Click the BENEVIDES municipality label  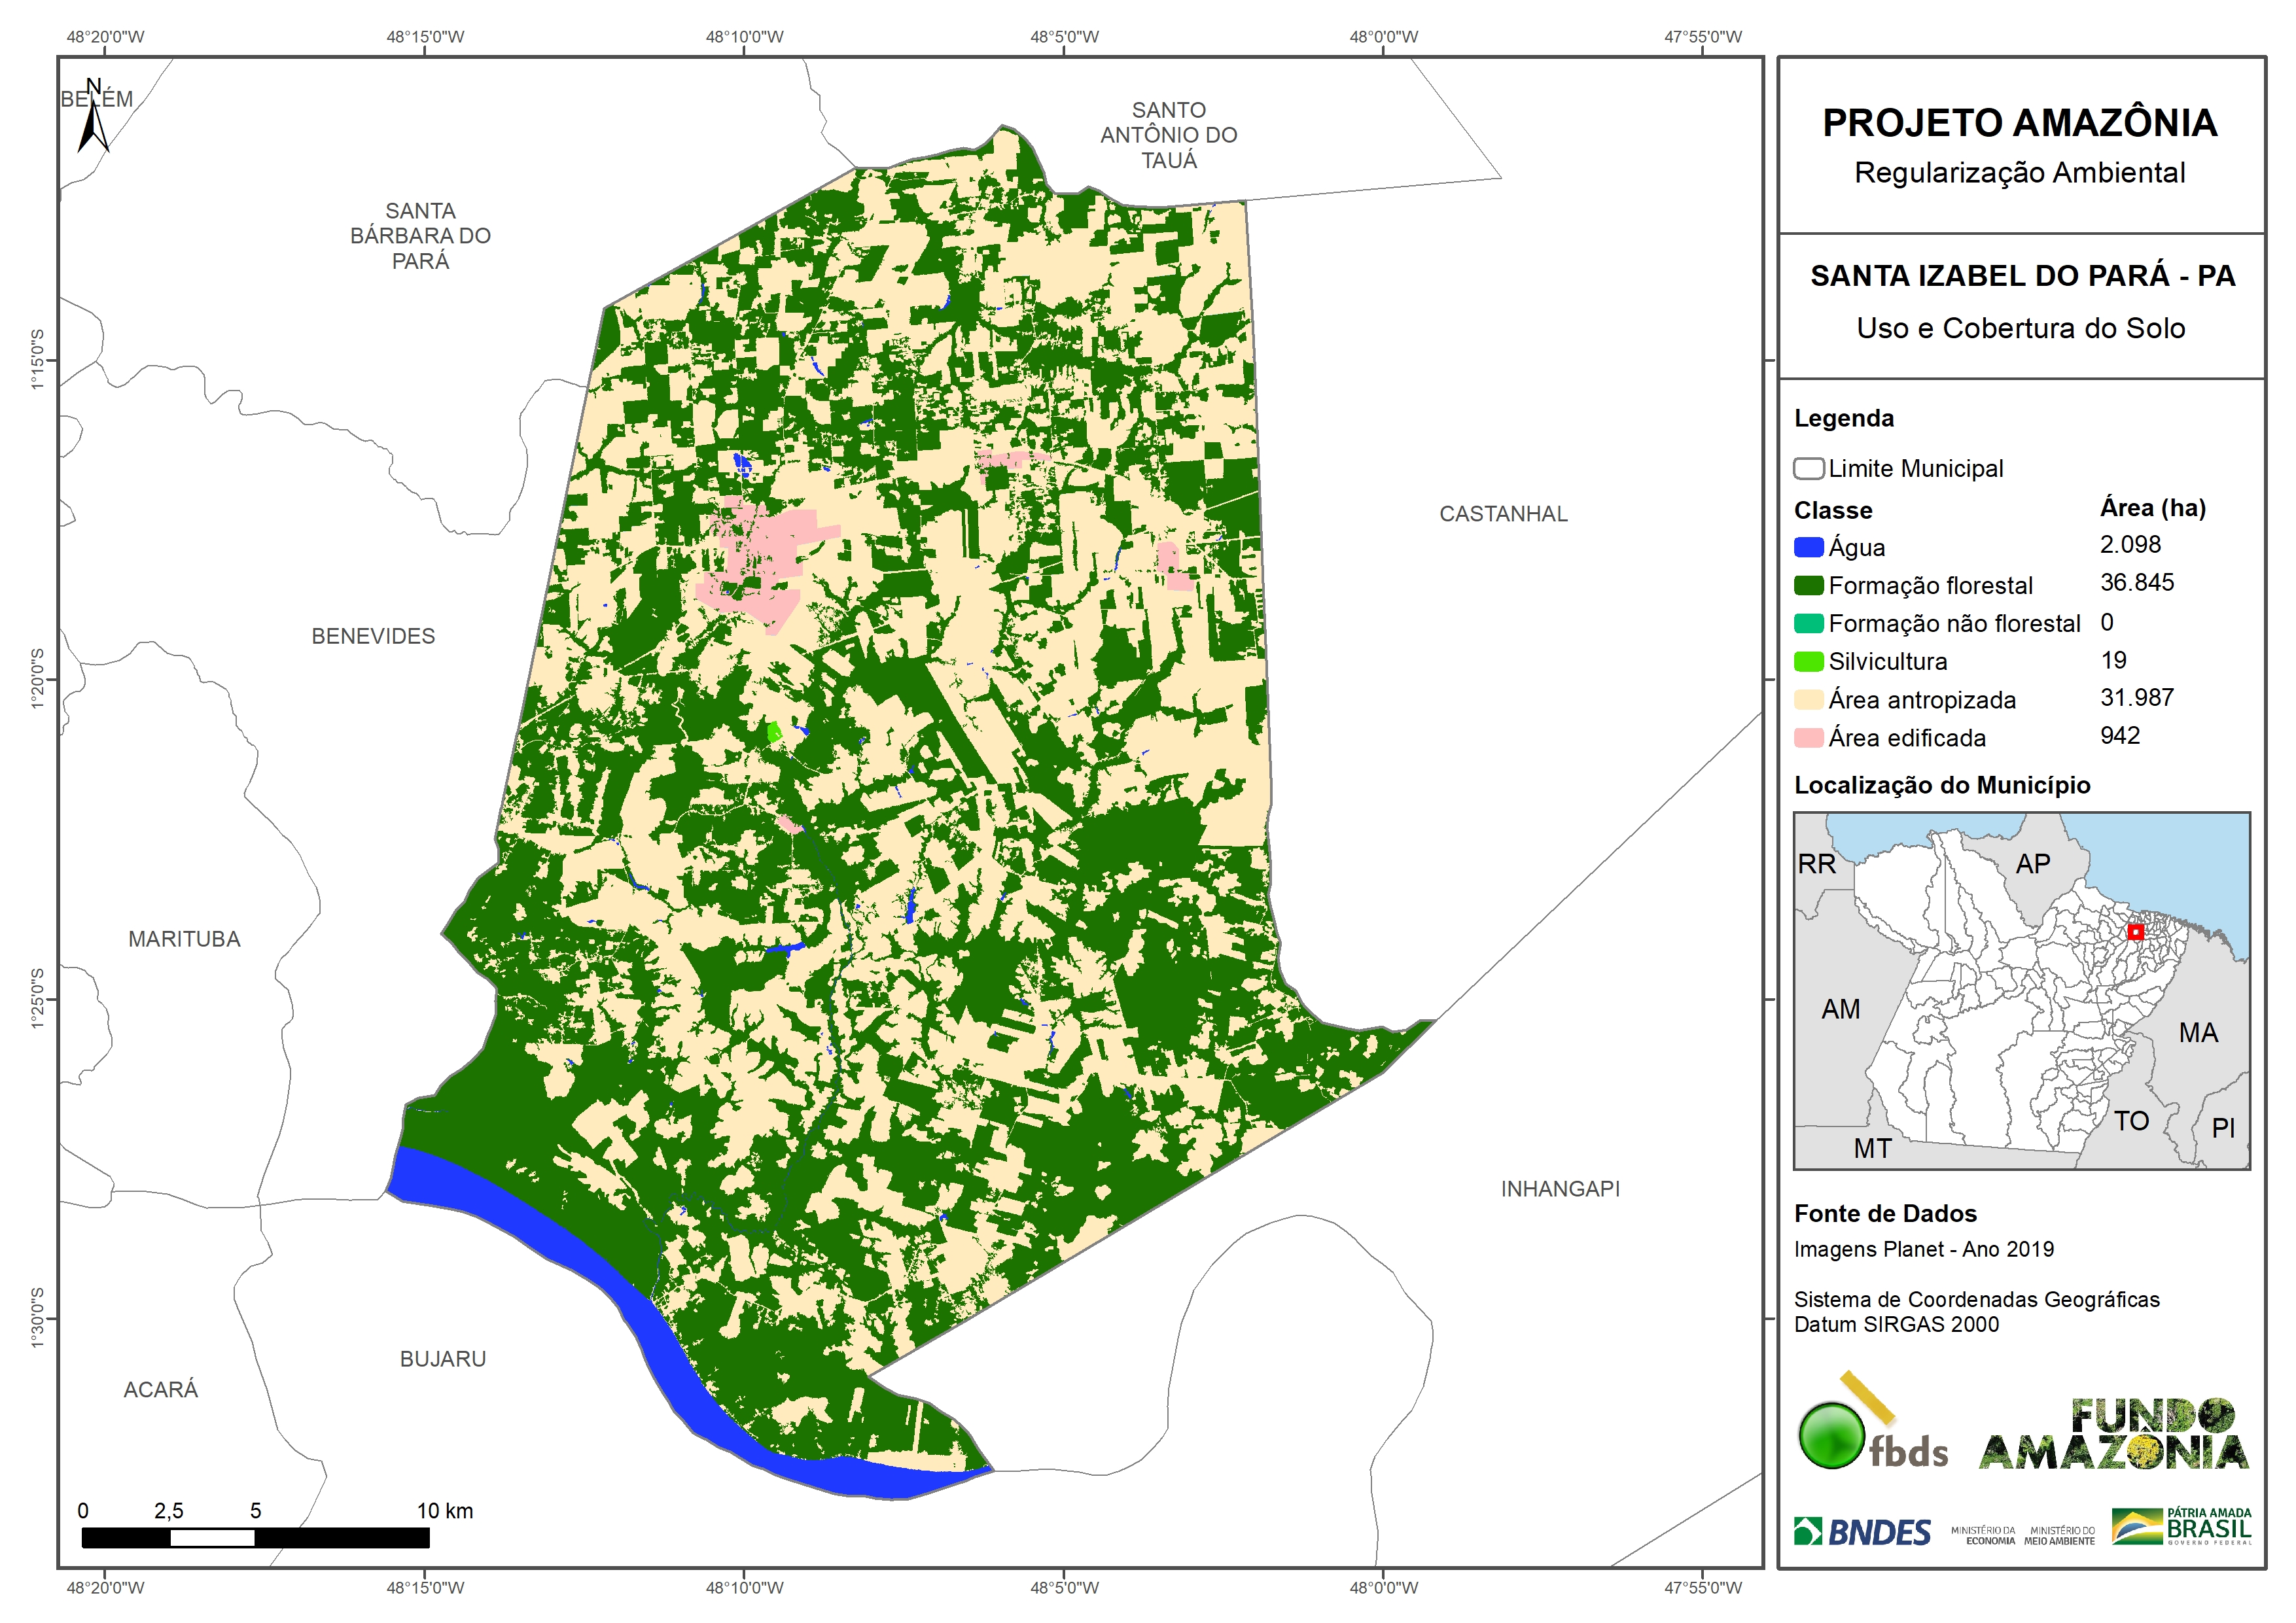pyautogui.click(x=373, y=636)
